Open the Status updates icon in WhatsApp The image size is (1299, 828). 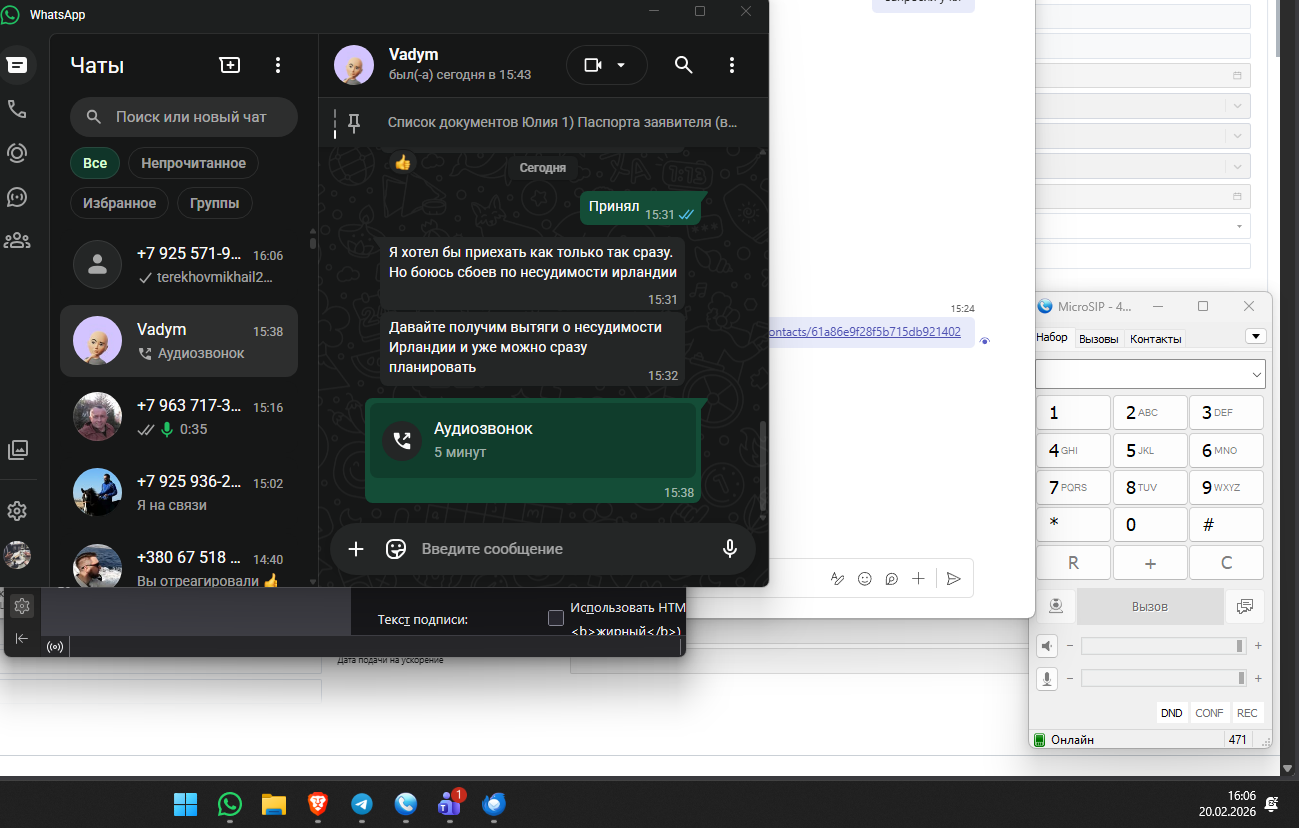[17, 153]
